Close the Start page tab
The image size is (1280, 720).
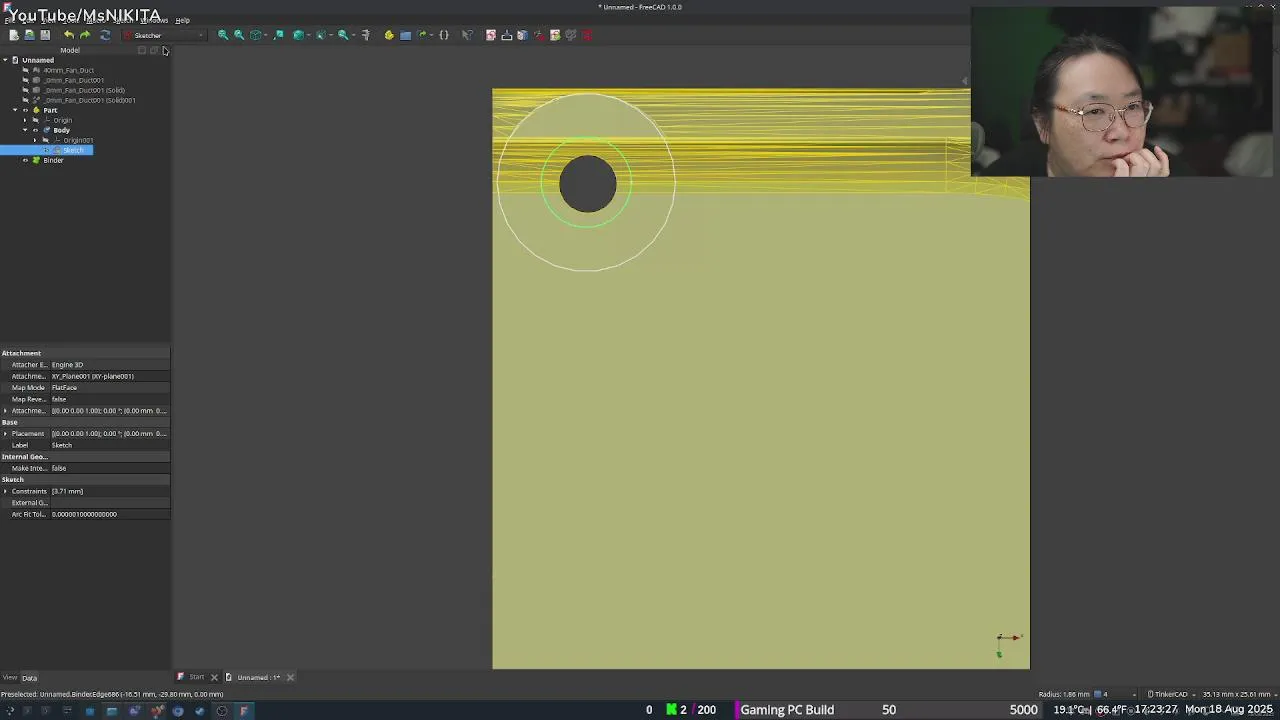[214, 677]
